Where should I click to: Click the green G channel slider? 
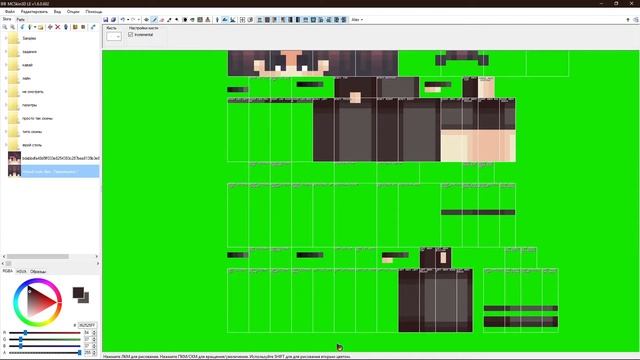click(45, 339)
